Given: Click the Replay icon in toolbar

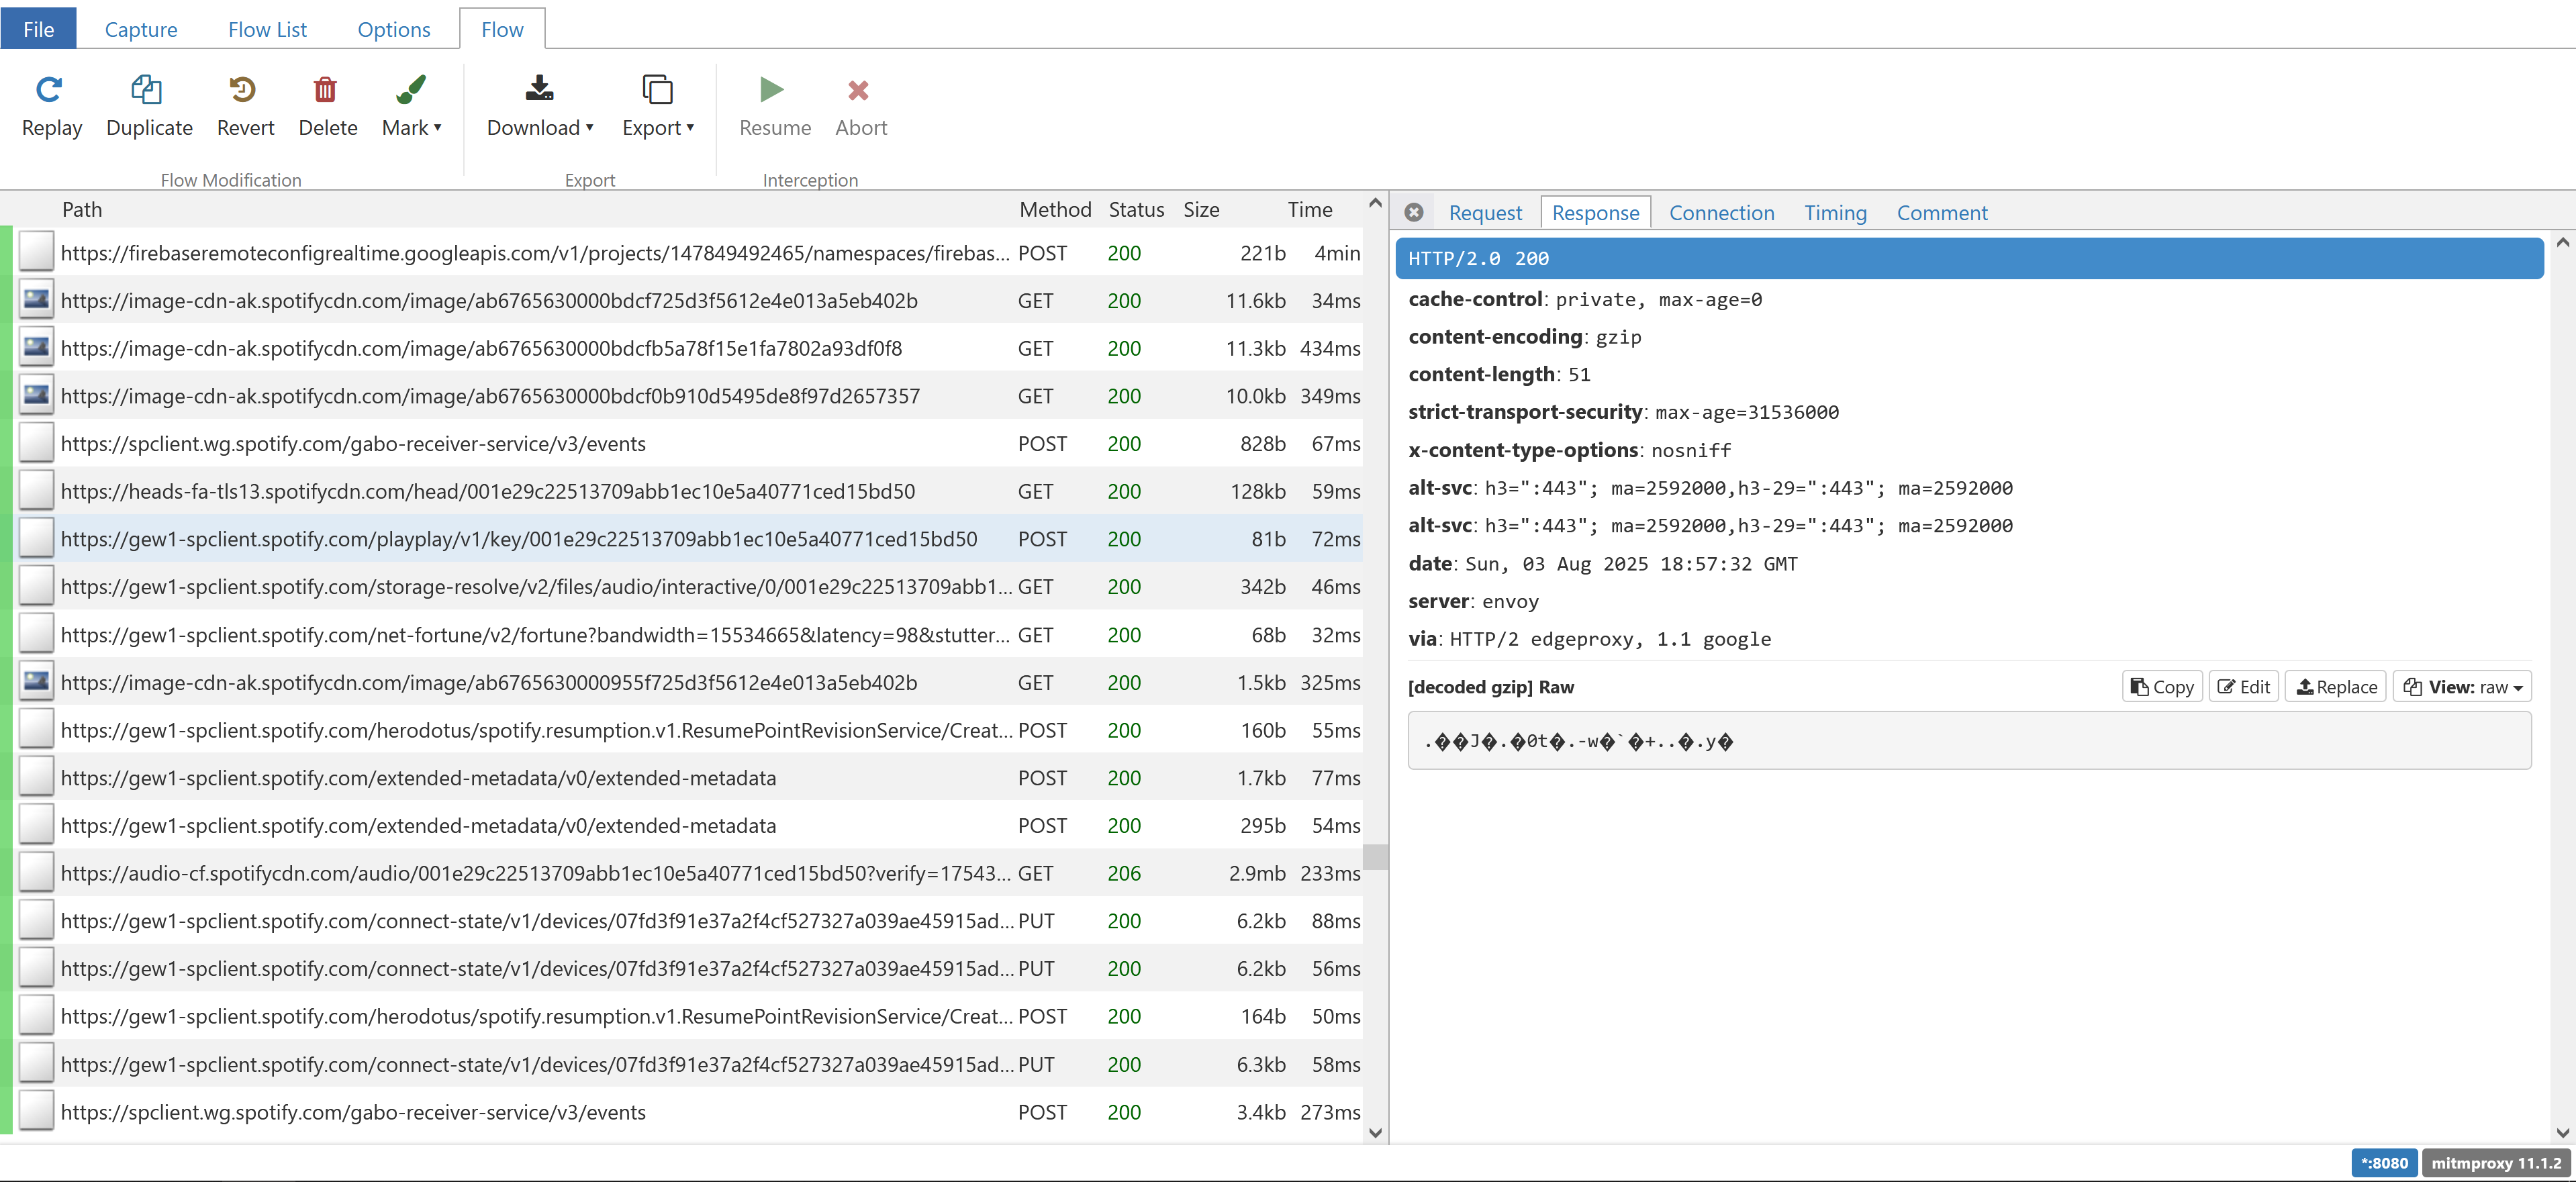Looking at the screenshot, I should coord(50,90).
